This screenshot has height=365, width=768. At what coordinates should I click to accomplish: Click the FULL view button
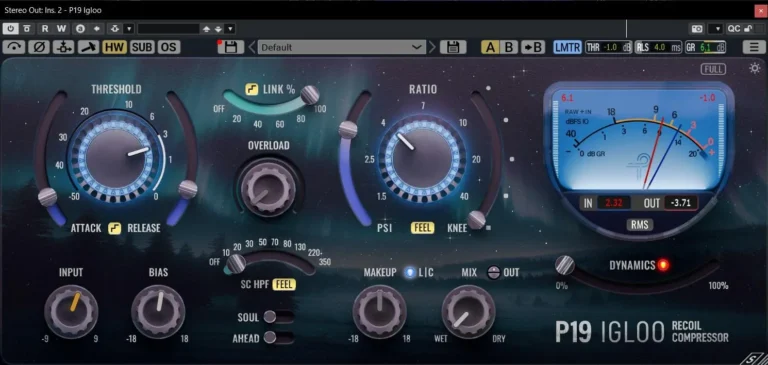(713, 69)
